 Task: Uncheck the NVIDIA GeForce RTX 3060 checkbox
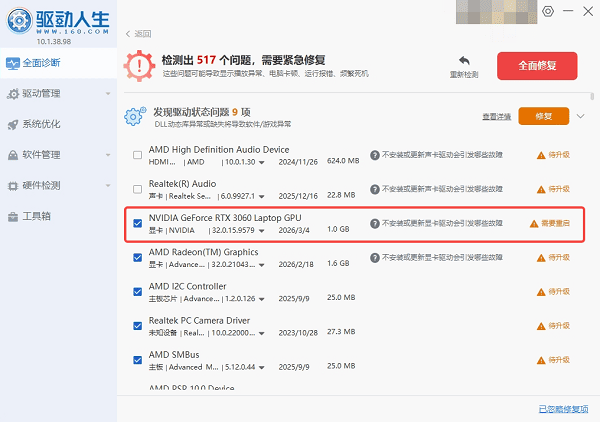[137, 223]
